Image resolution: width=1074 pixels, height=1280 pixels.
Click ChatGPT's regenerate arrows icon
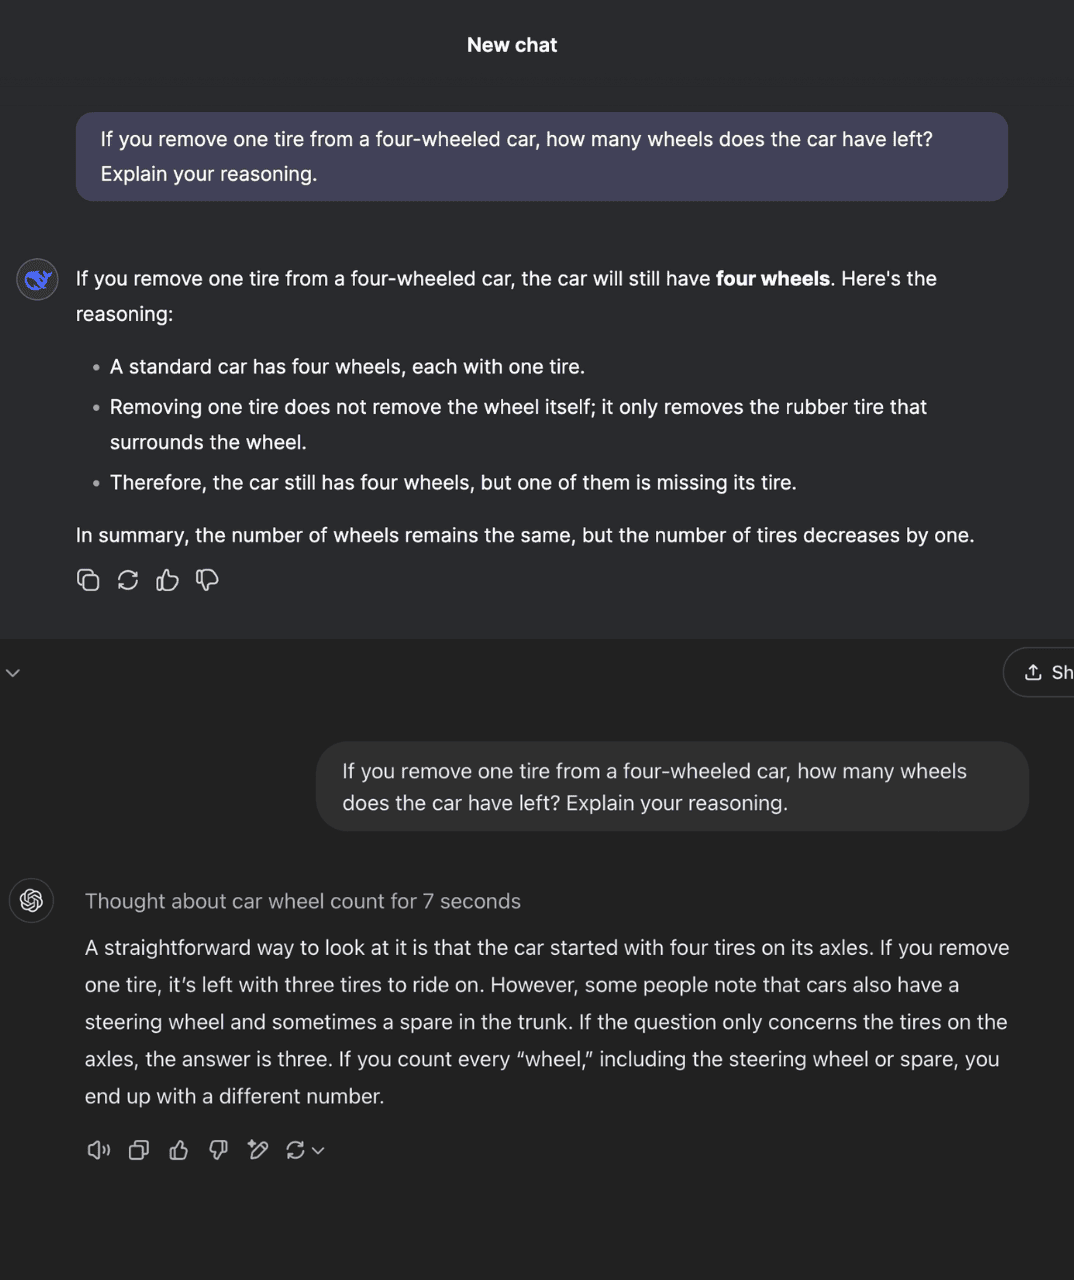(x=295, y=1150)
